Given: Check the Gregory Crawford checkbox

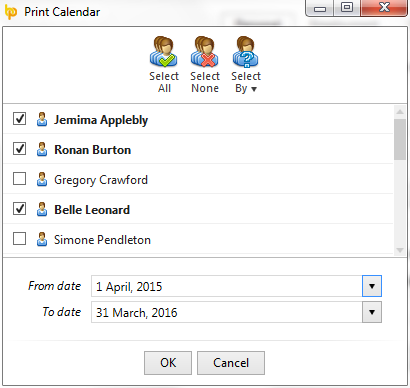Looking at the screenshot, I should [19, 178].
